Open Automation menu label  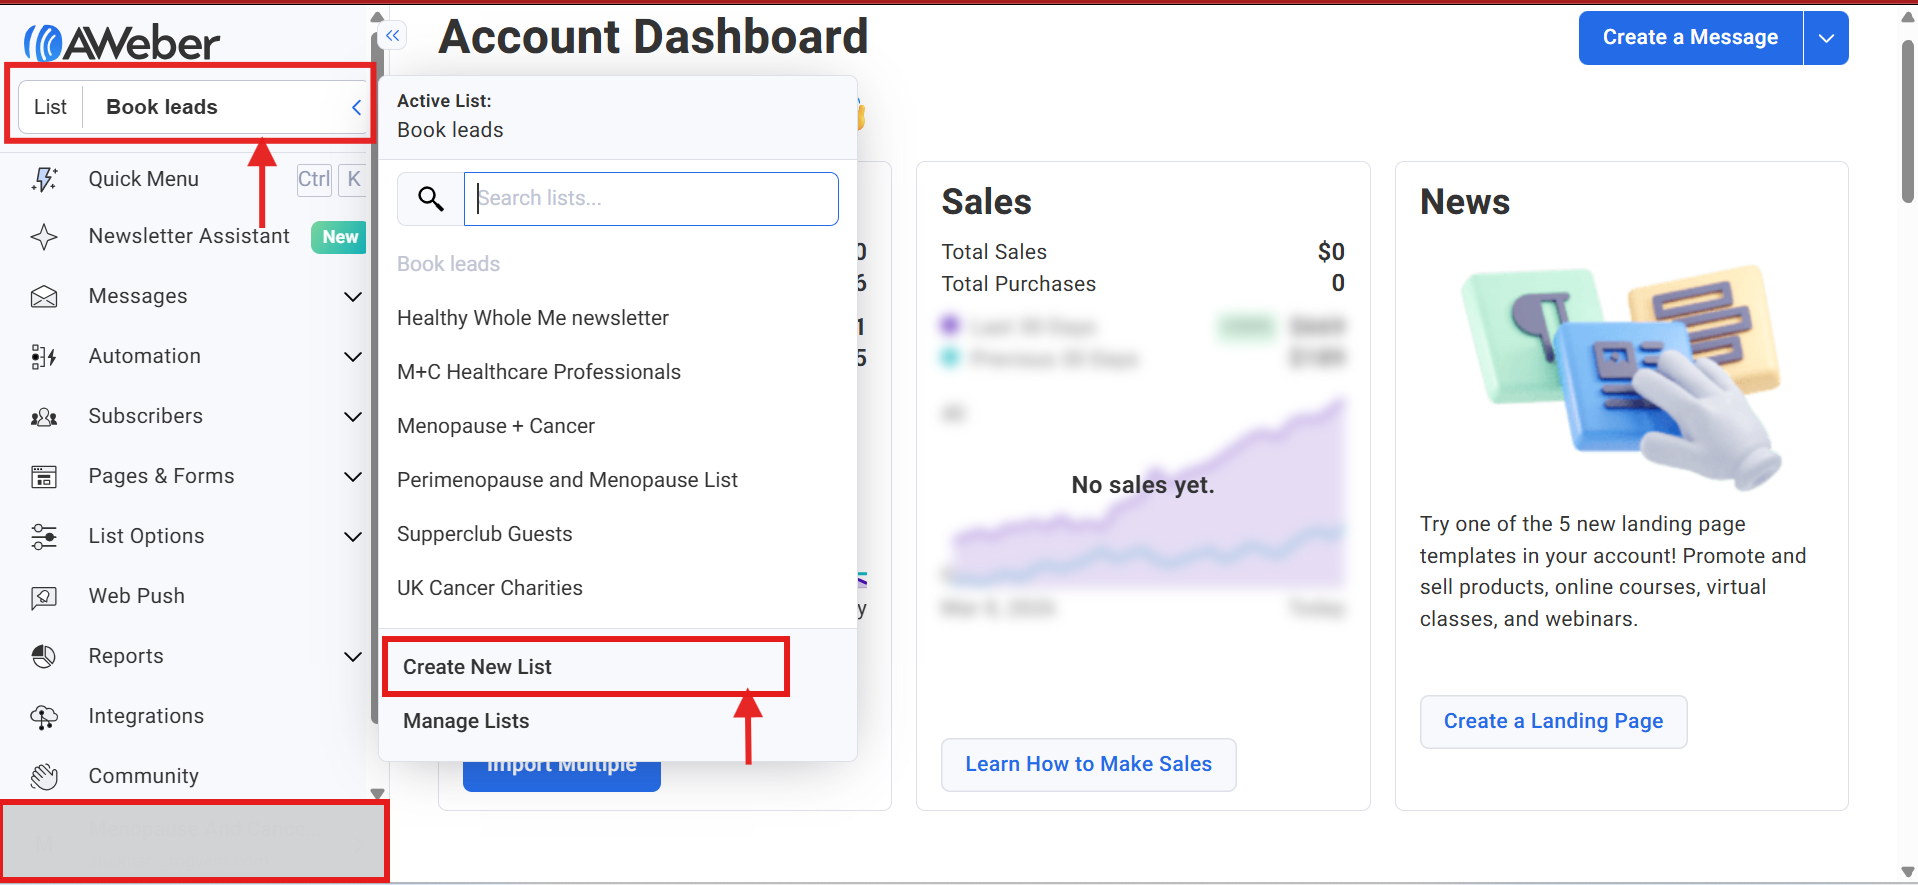(x=144, y=356)
